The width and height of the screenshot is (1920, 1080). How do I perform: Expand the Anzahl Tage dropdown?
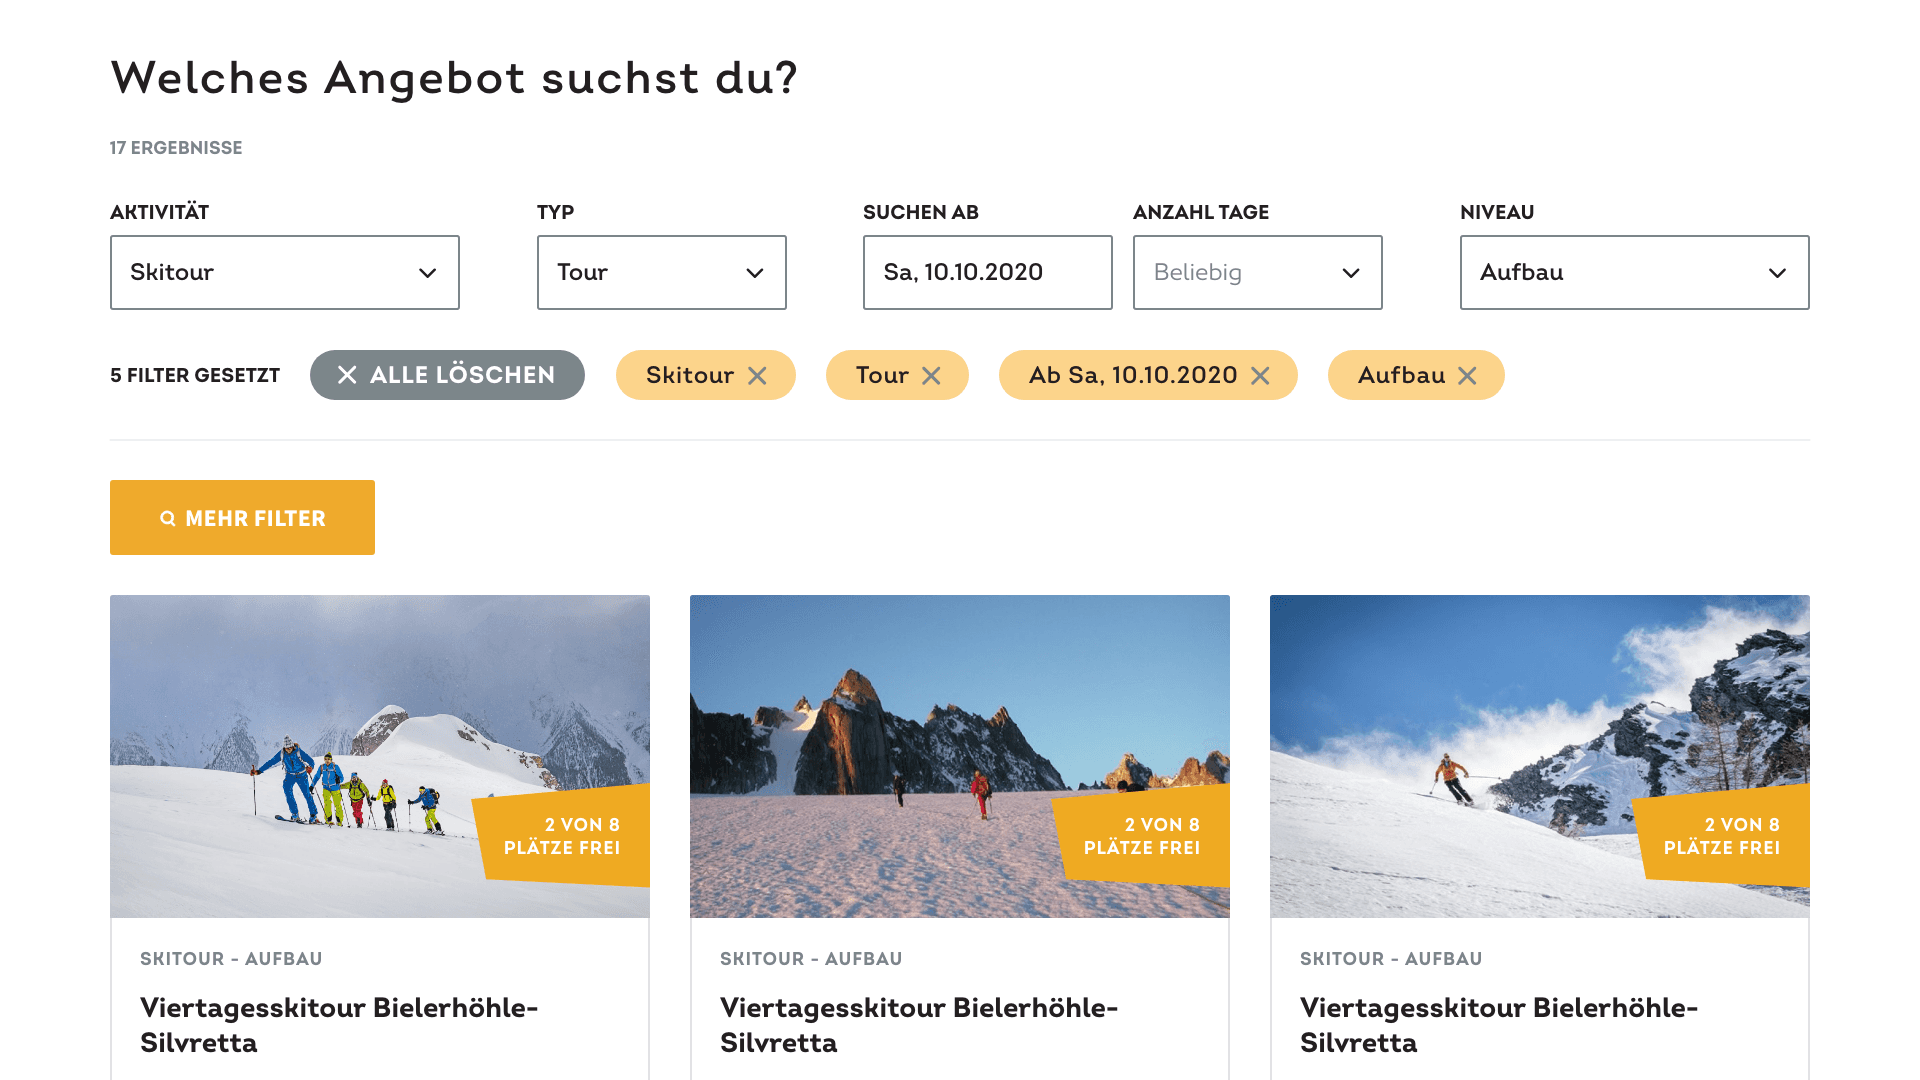point(1257,273)
